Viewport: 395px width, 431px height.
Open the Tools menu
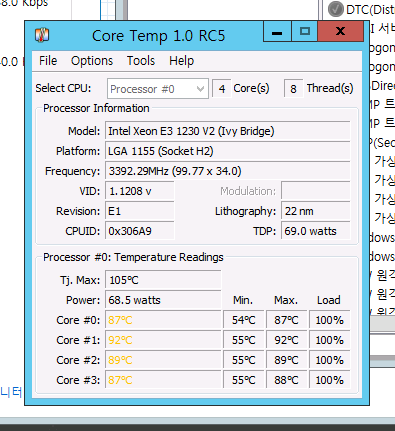pos(141,61)
